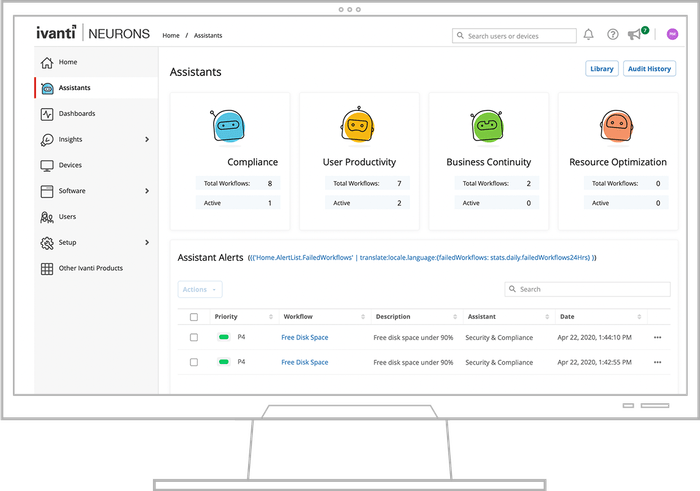Open the Audit History button
Viewport: 700px width, 491px height.
(649, 69)
